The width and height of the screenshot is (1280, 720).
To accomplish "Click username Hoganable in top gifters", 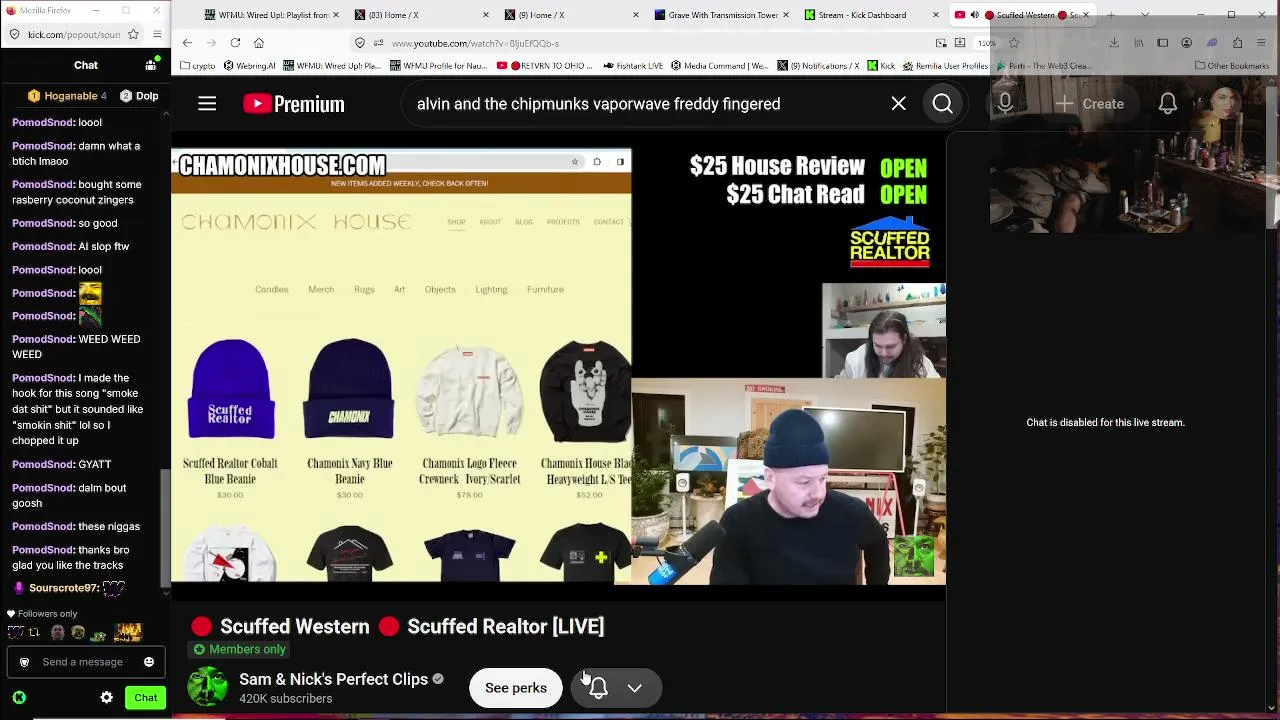I will pyautogui.click(x=70, y=96).
